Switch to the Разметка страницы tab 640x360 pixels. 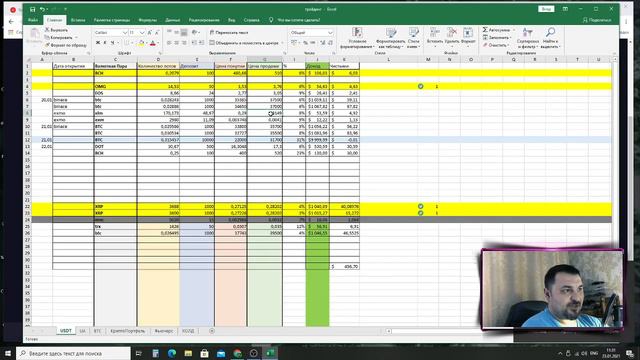112,20
